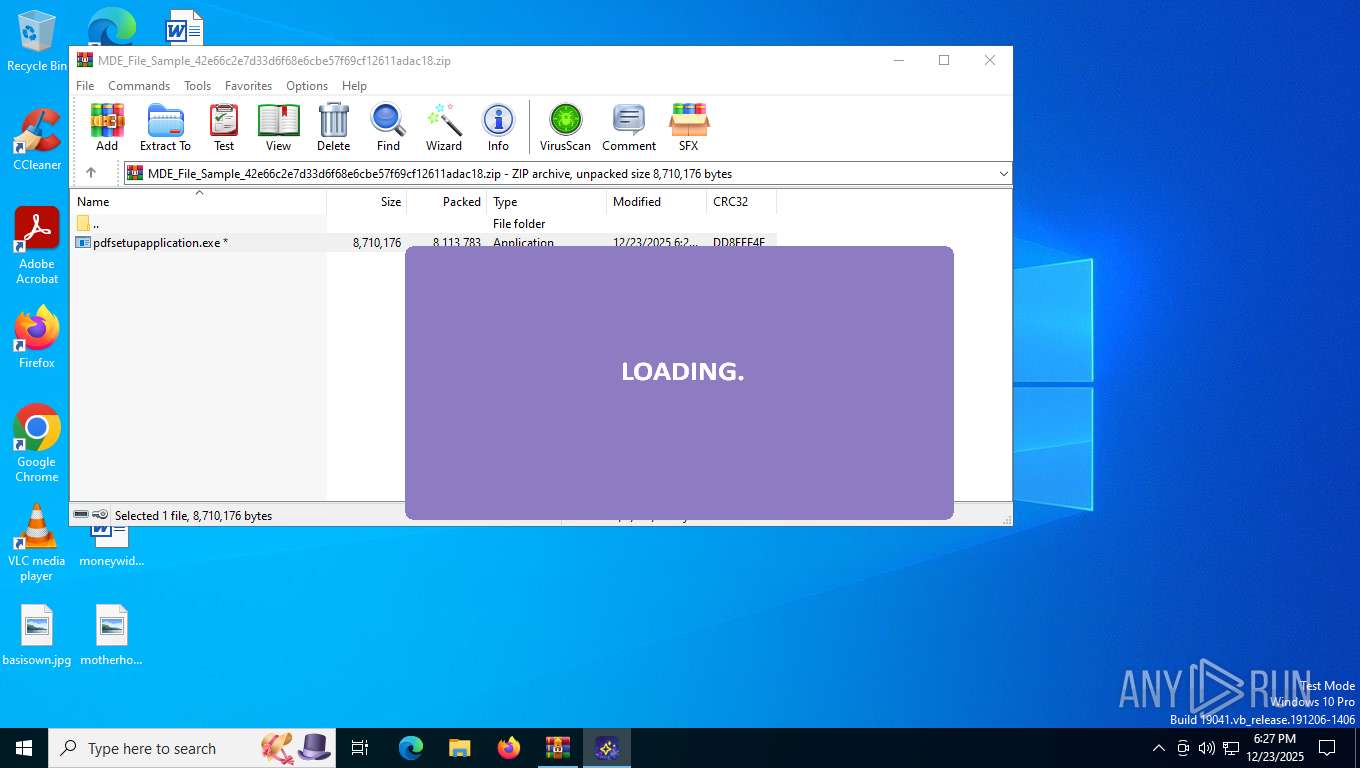Show archive Info icon
This screenshot has width=1360, height=768.
498,127
